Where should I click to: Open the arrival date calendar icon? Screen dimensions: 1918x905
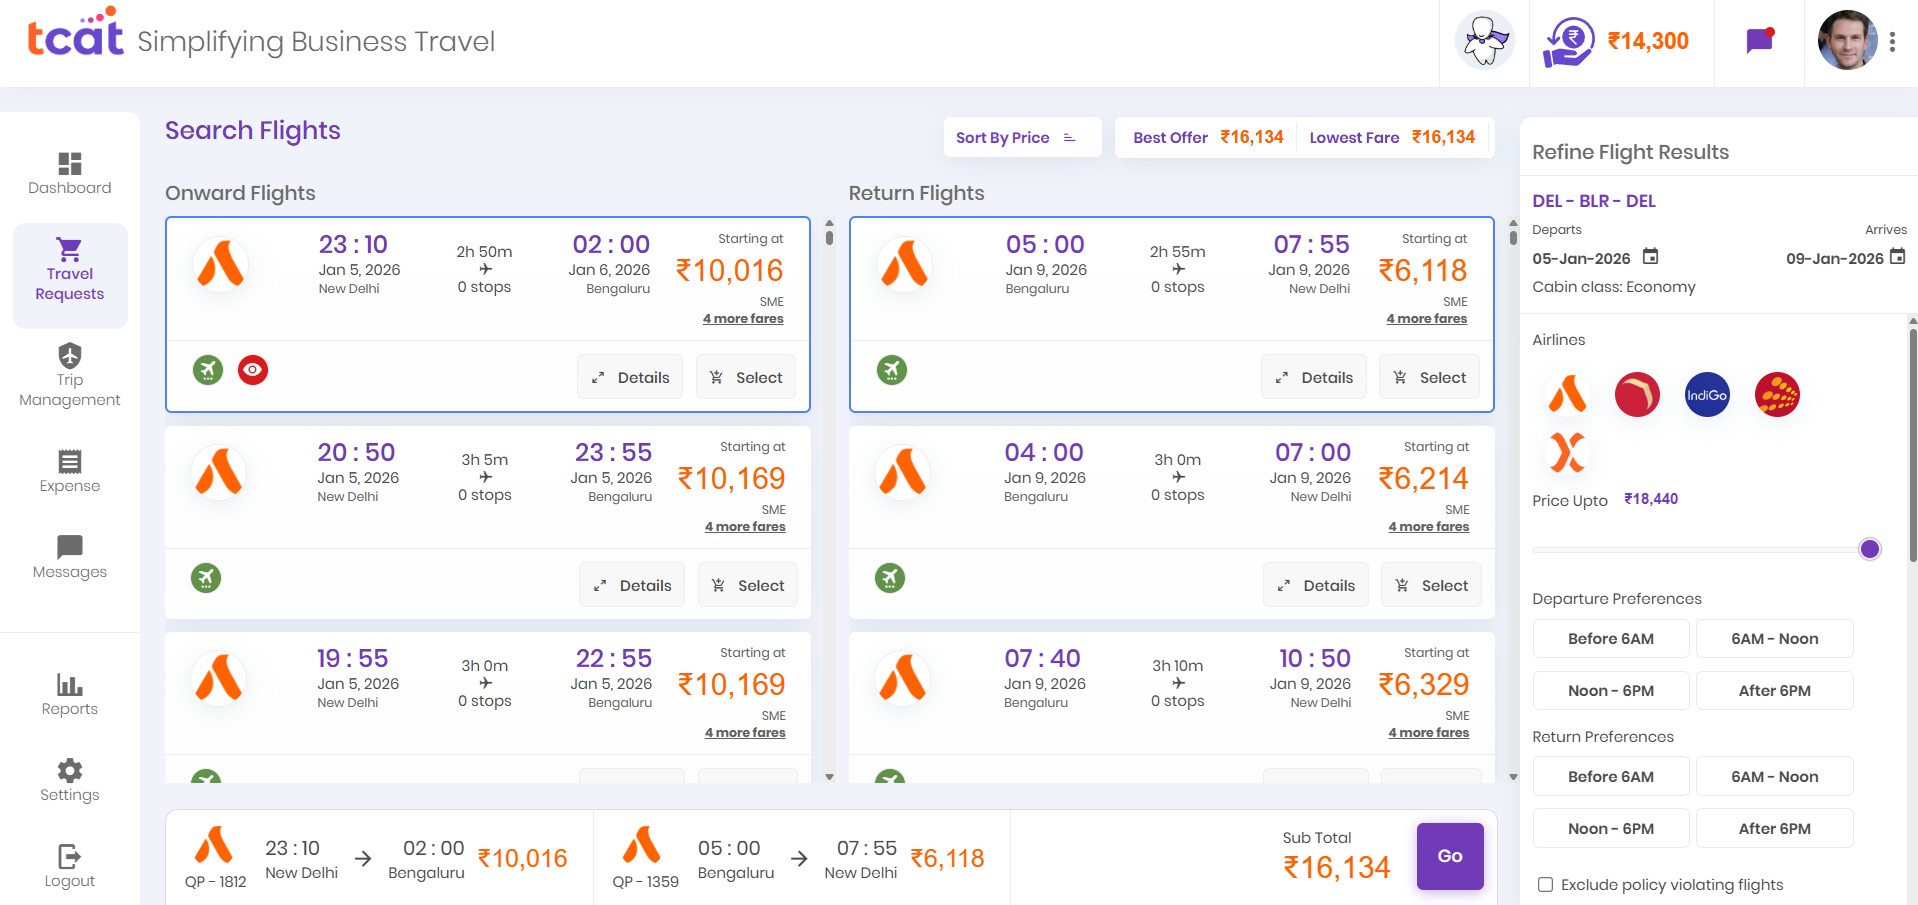click(x=1897, y=257)
